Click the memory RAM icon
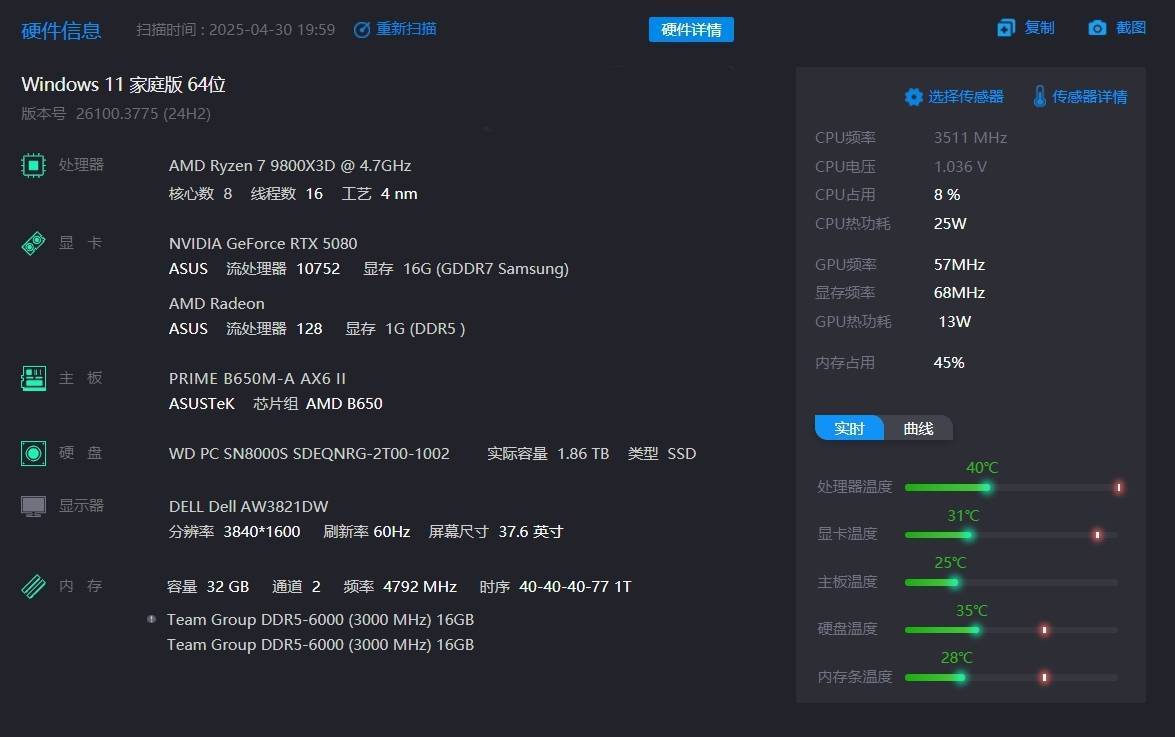The width and height of the screenshot is (1175, 737). point(34,586)
